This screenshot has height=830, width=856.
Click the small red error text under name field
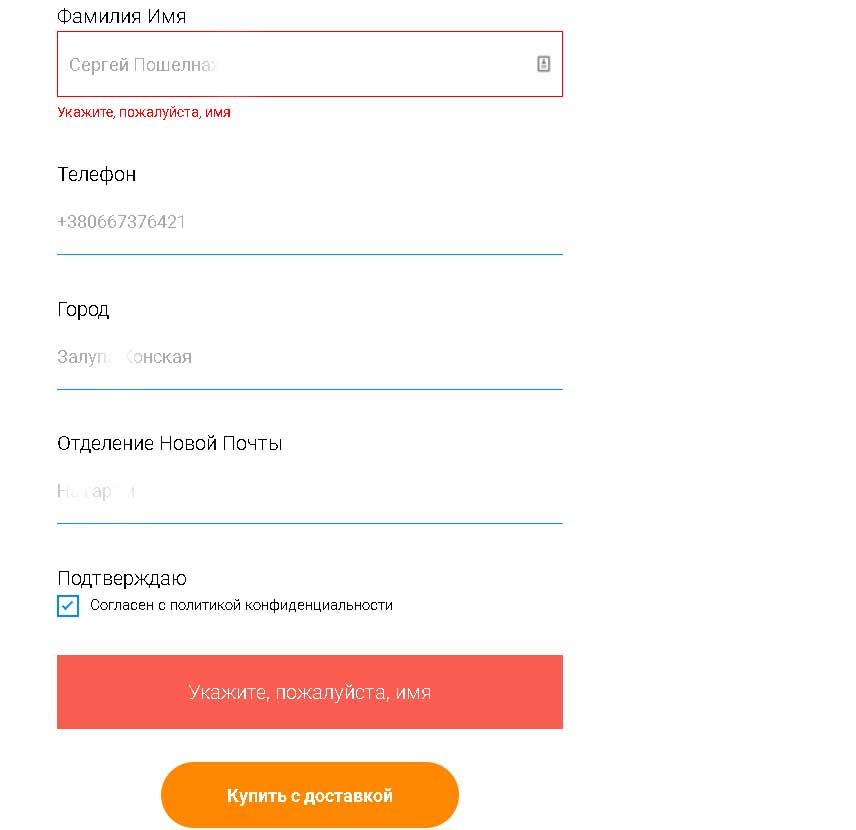pos(144,113)
